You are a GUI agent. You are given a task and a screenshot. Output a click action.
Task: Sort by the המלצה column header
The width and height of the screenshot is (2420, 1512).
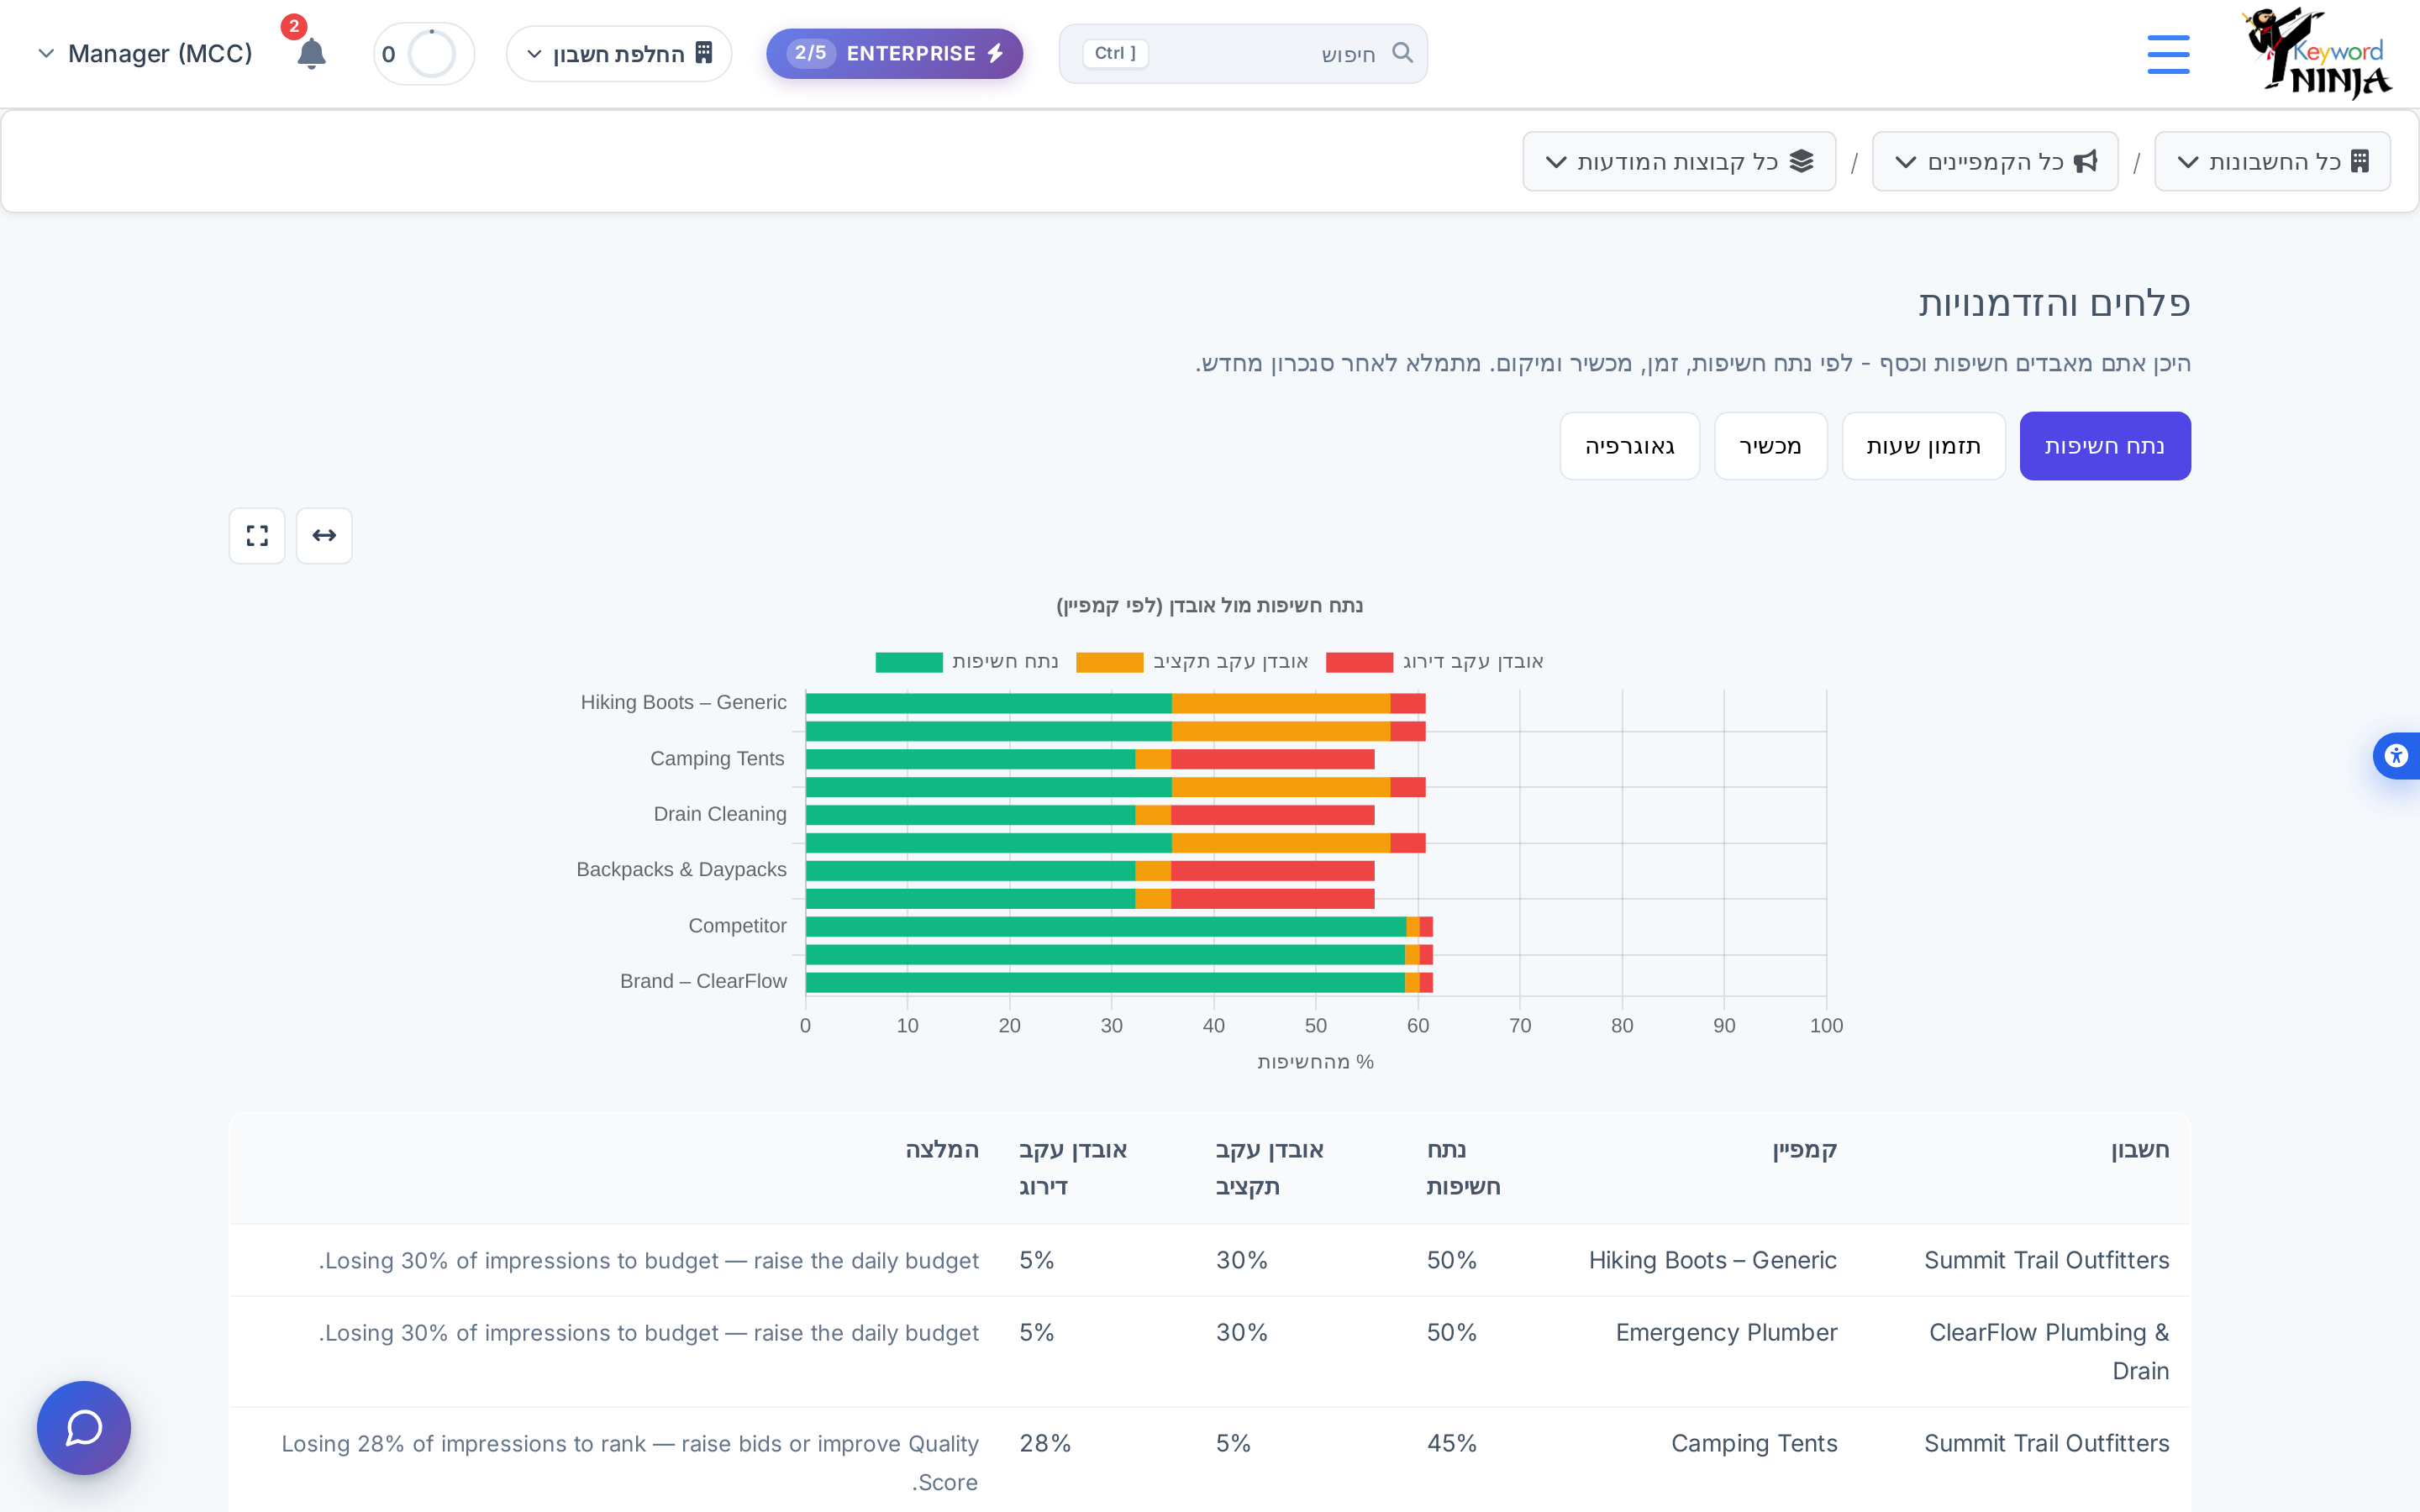point(942,1150)
